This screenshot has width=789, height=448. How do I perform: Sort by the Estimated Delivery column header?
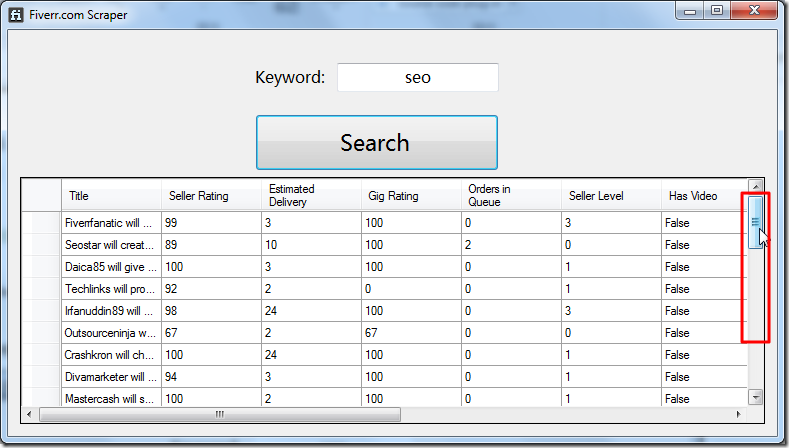tap(311, 195)
